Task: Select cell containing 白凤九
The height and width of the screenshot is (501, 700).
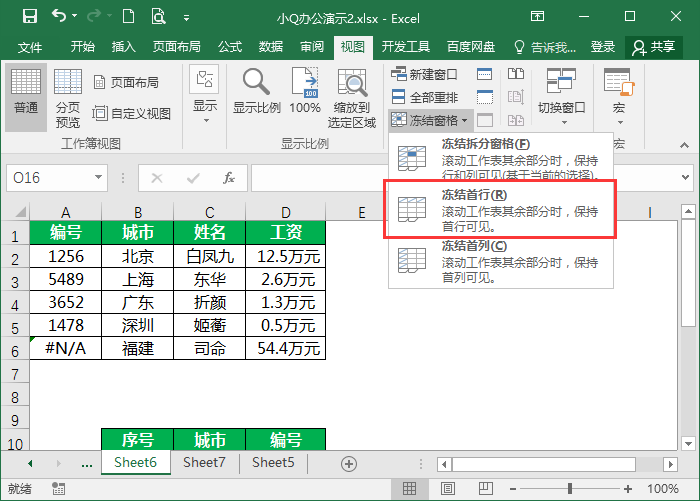Action: click(209, 256)
